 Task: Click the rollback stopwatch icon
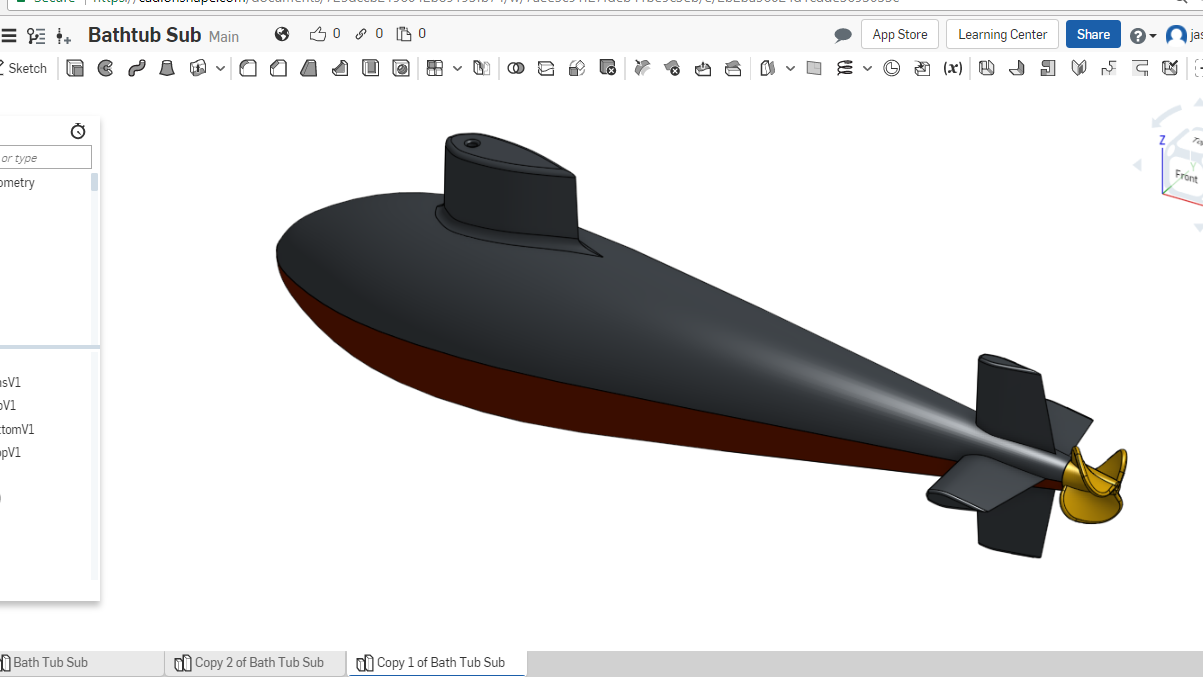[x=78, y=131]
